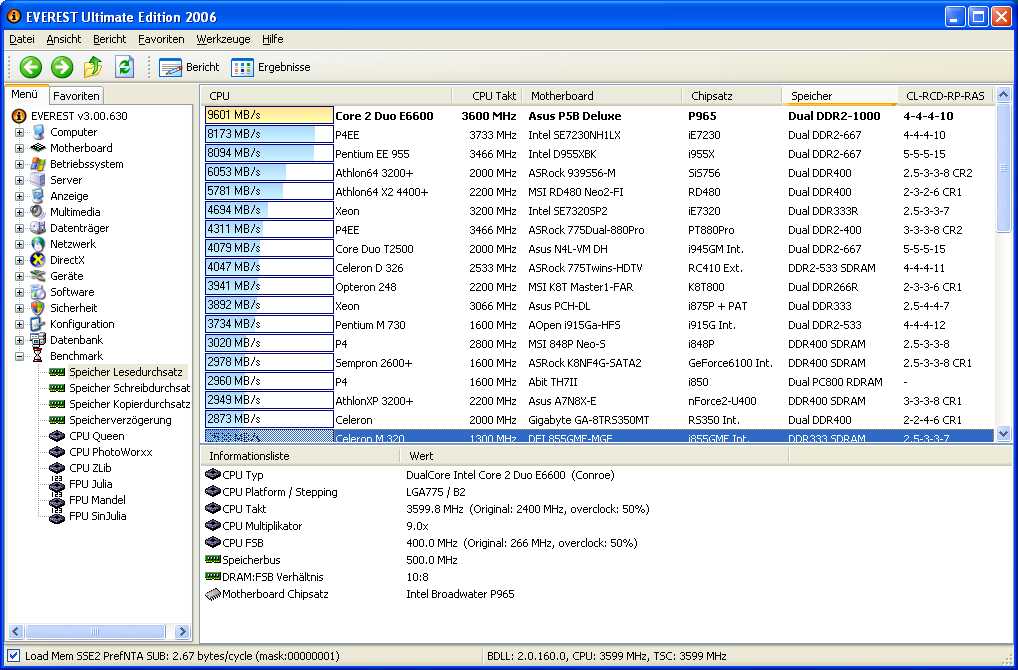Click the Netzwerk globe icon
The height and width of the screenshot is (670, 1018).
[x=38, y=244]
